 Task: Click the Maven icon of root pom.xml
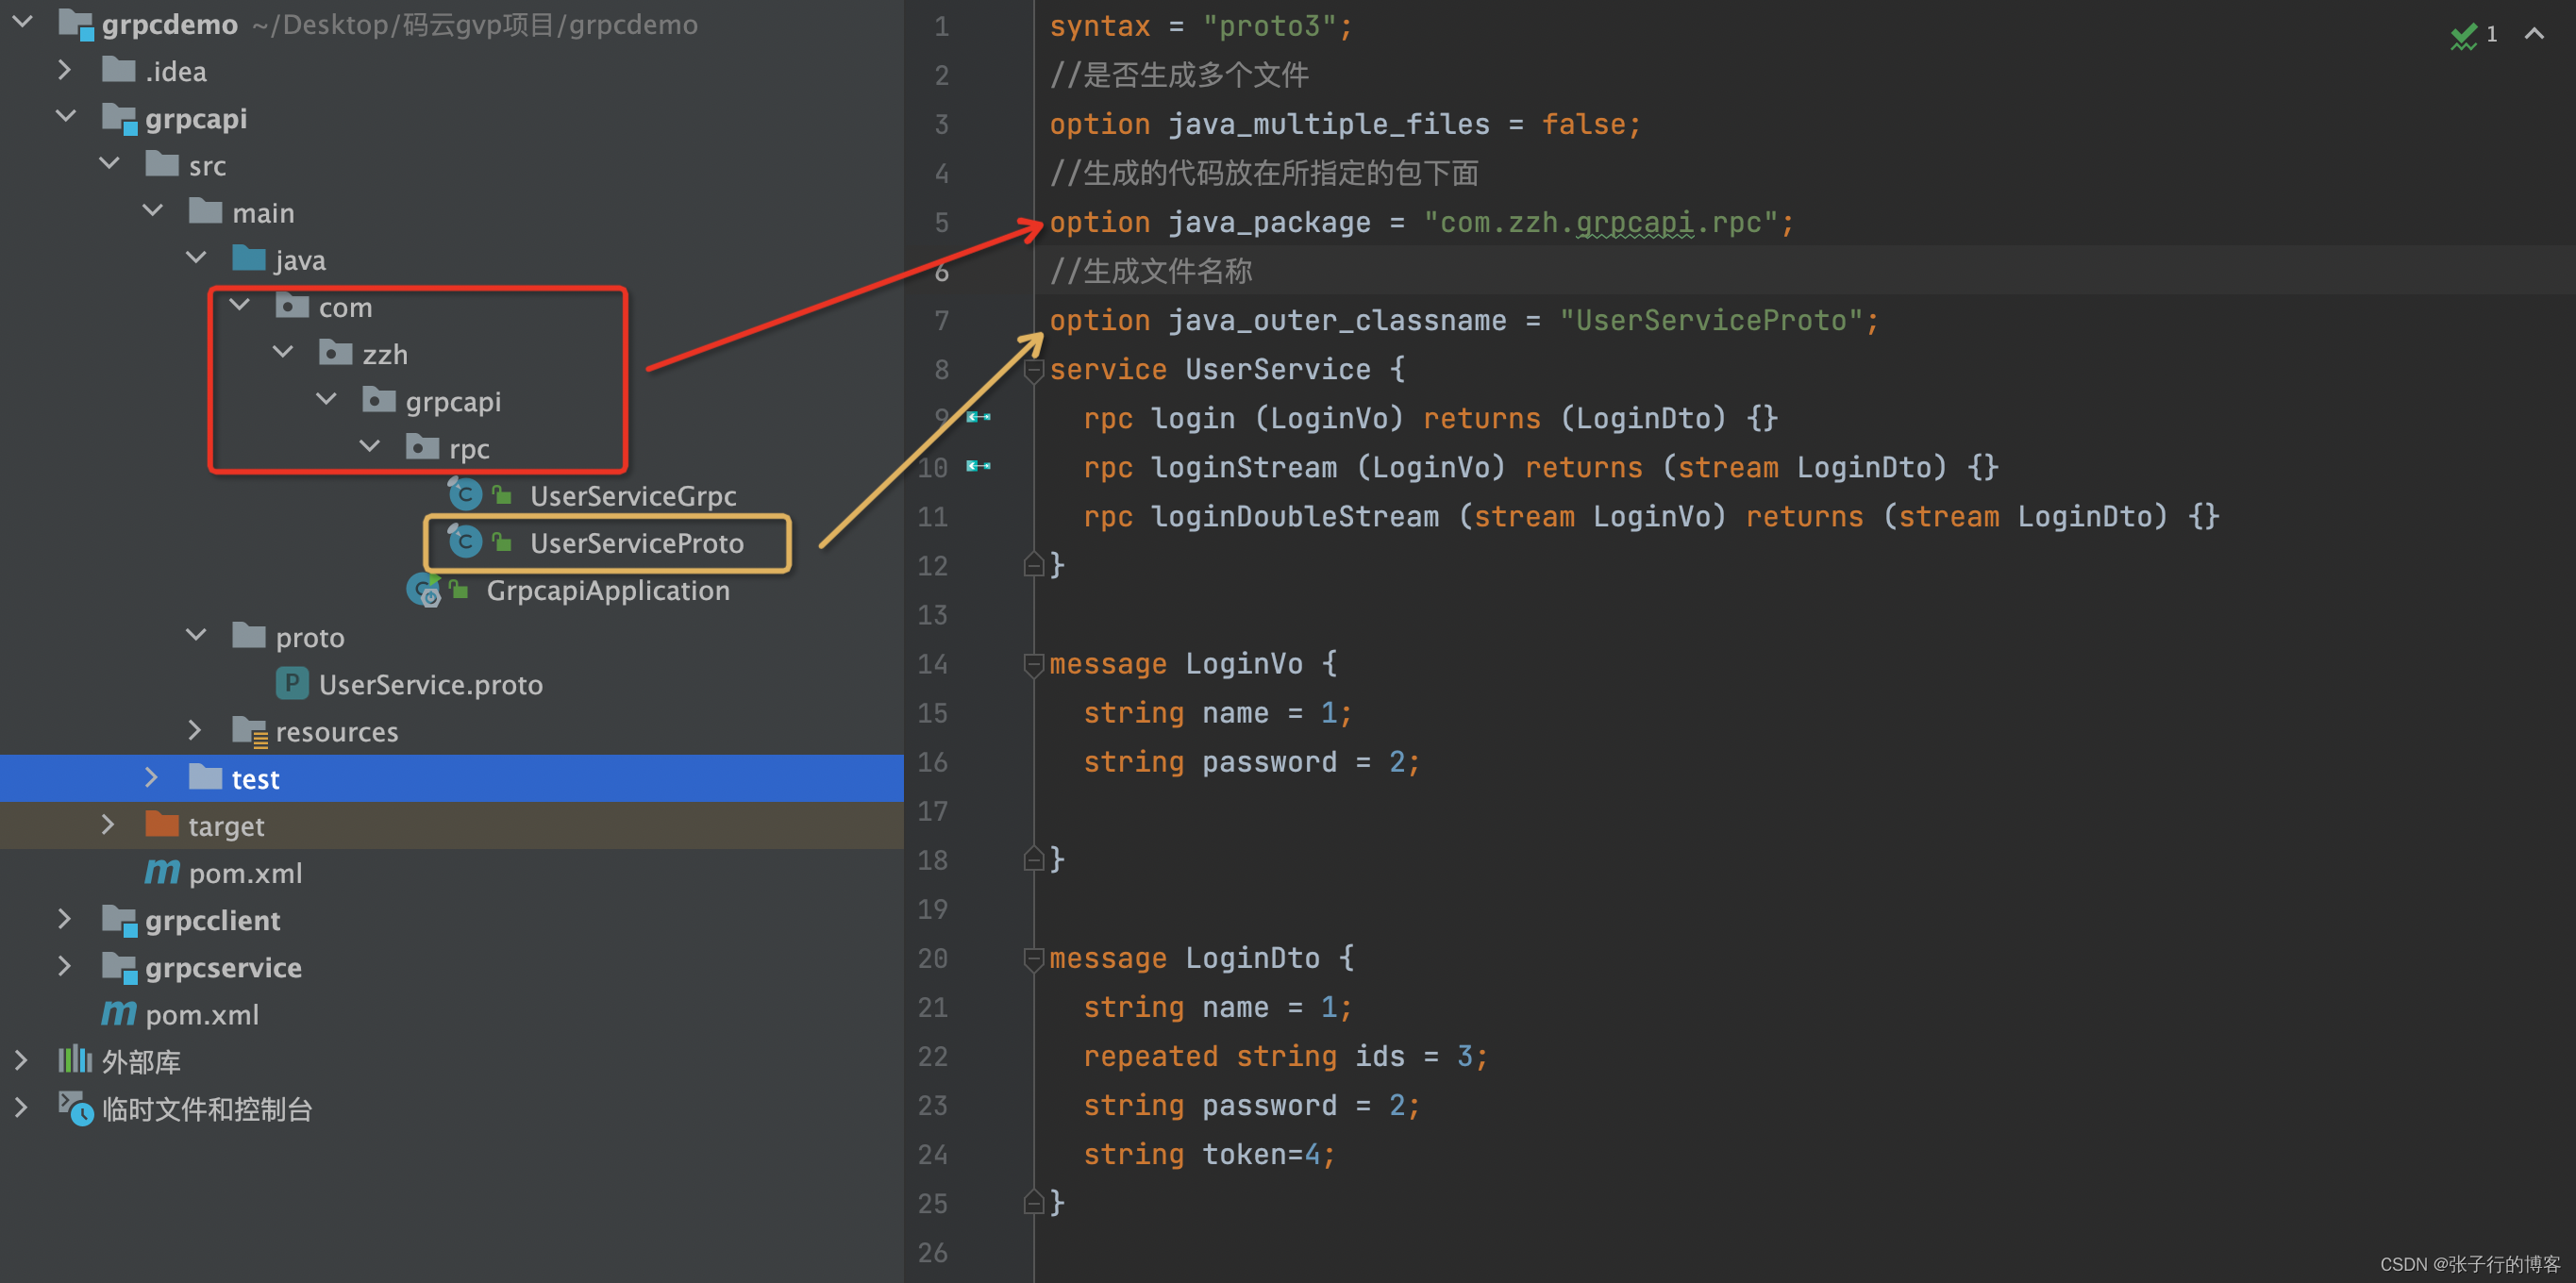click(119, 1013)
